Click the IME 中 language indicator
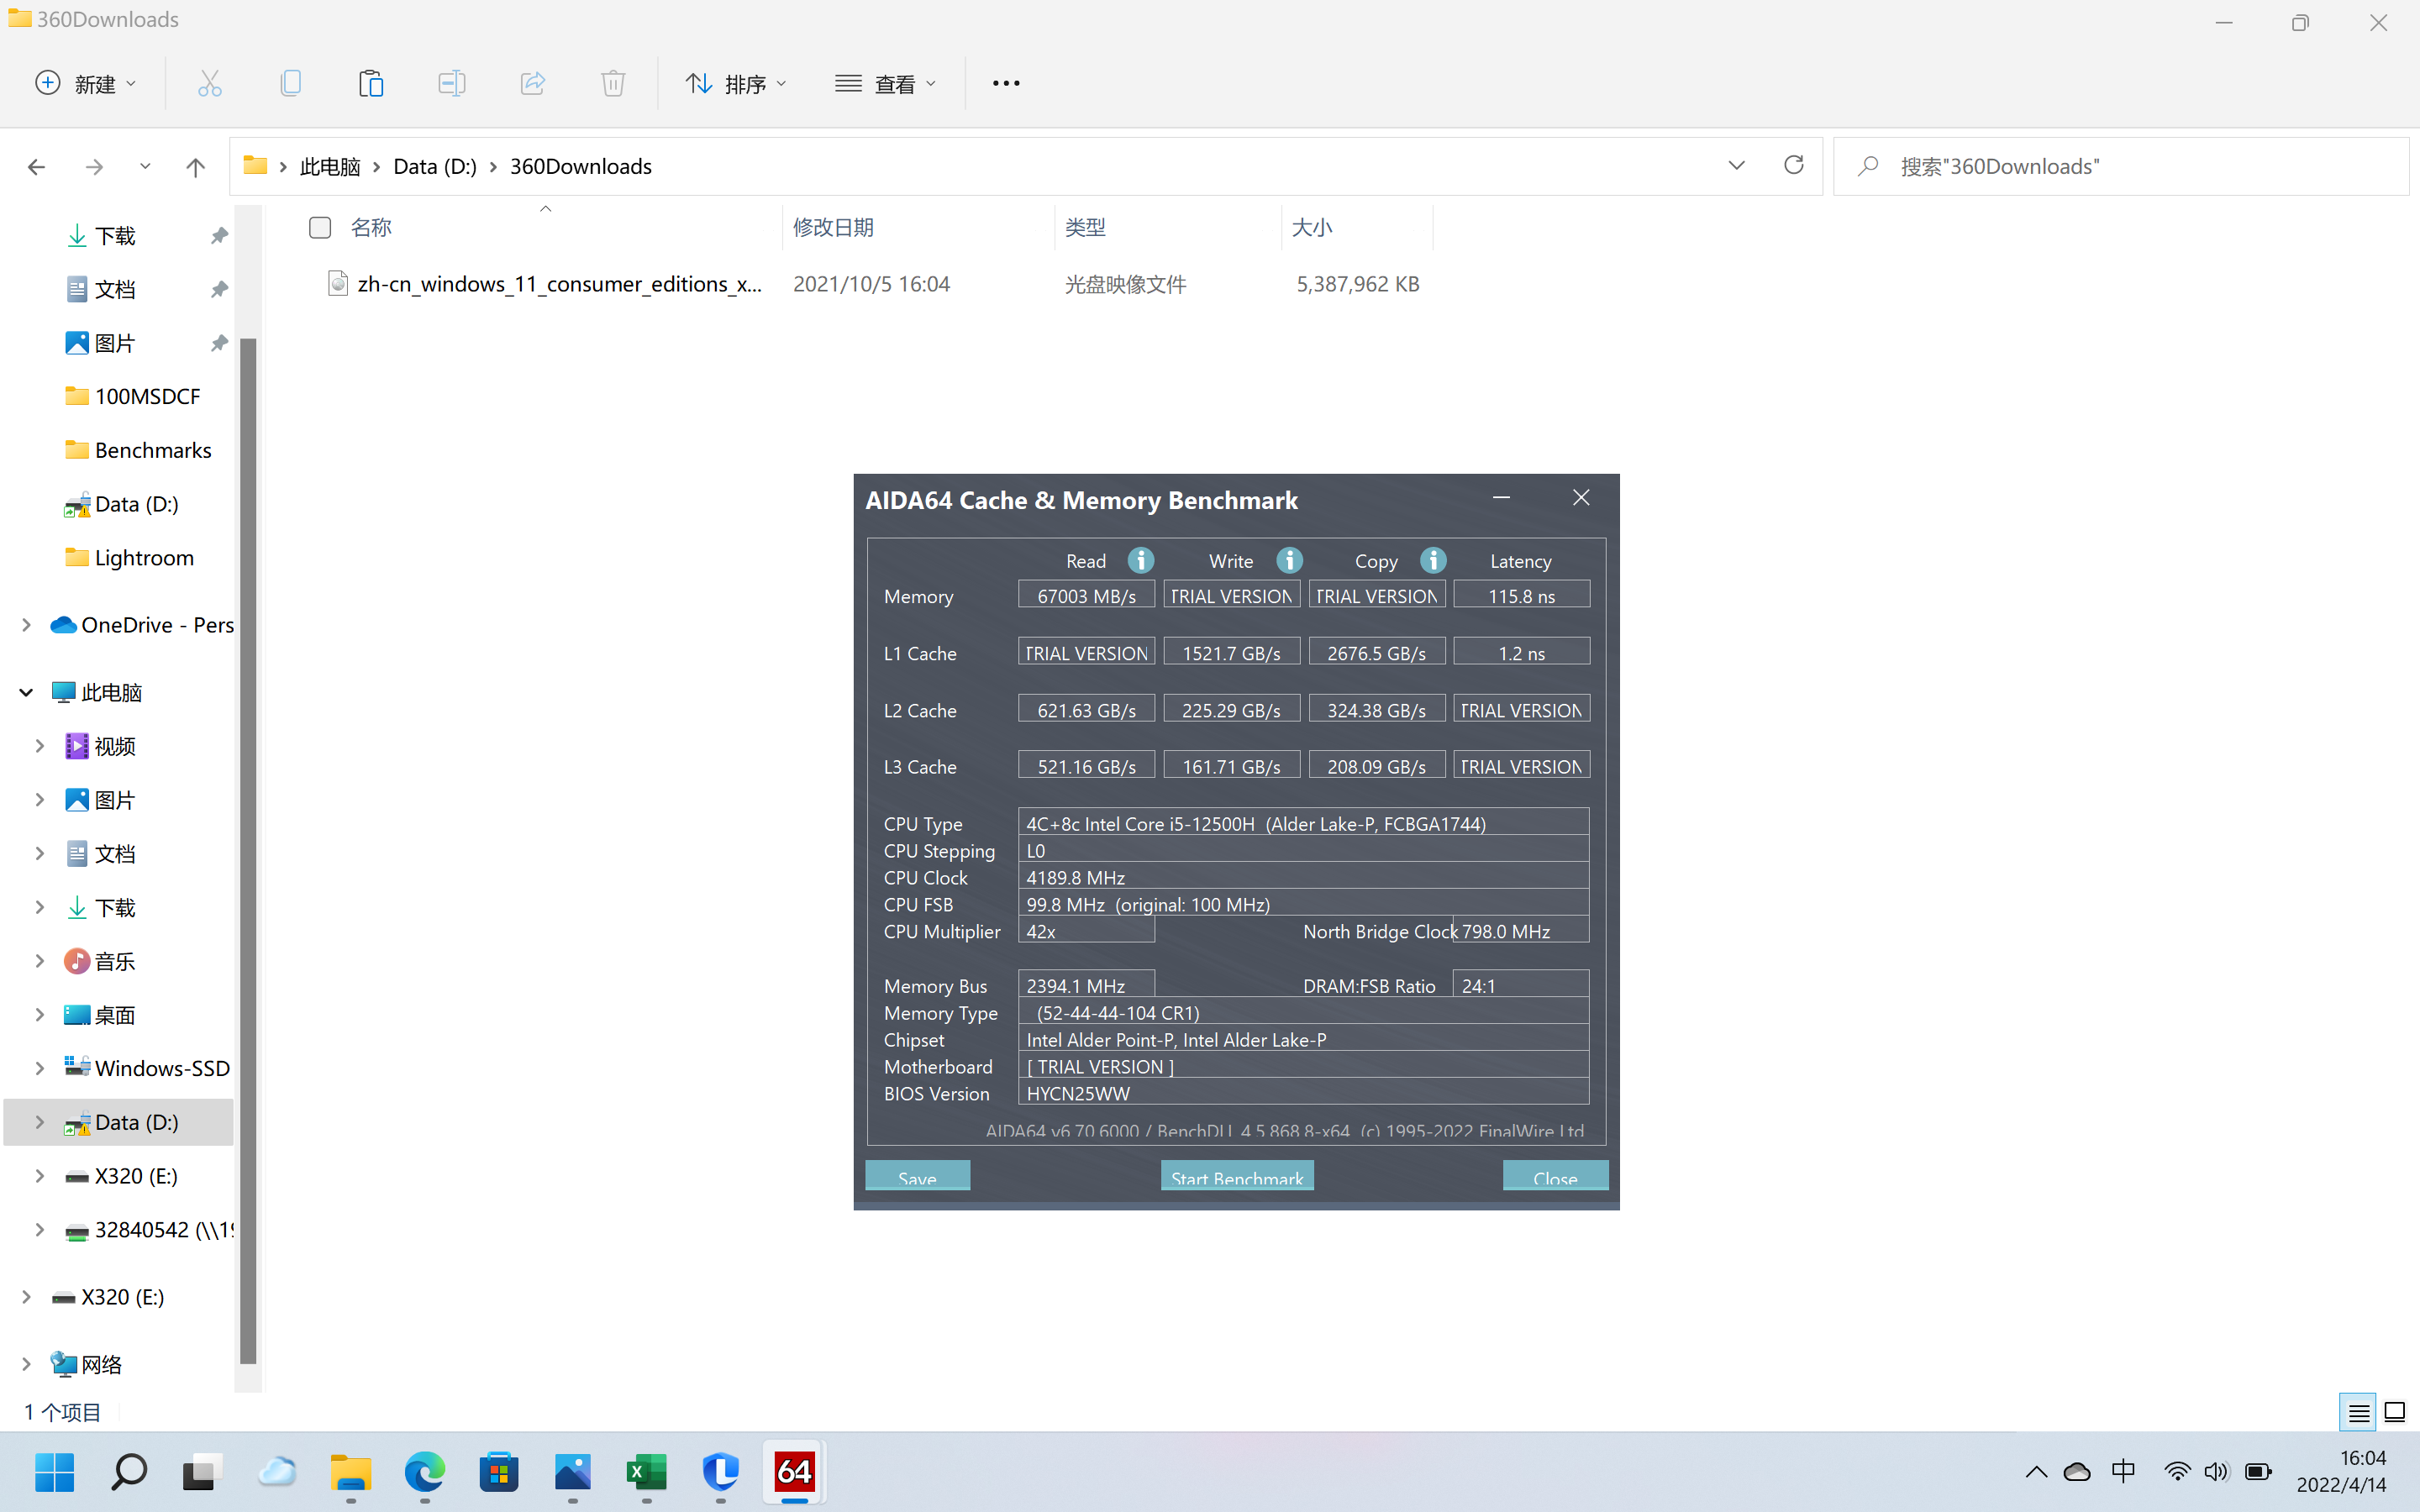This screenshot has width=2420, height=1512. pos(2123,1472)
